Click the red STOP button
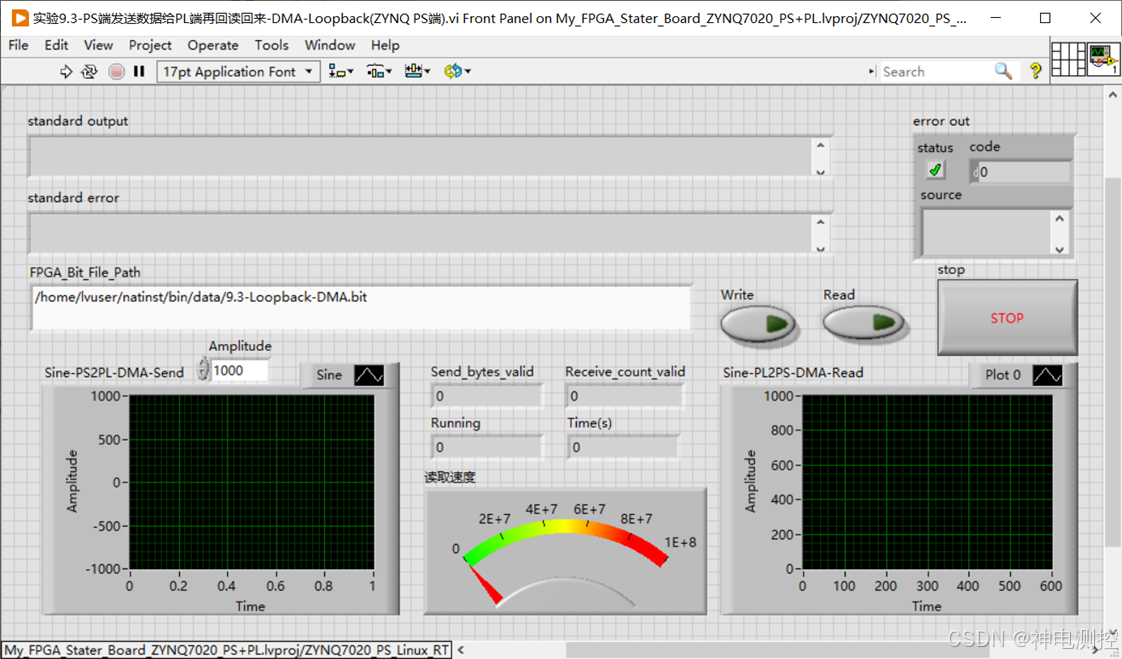Viewport: 1122px width, 659px height. tap(1007, 318)
